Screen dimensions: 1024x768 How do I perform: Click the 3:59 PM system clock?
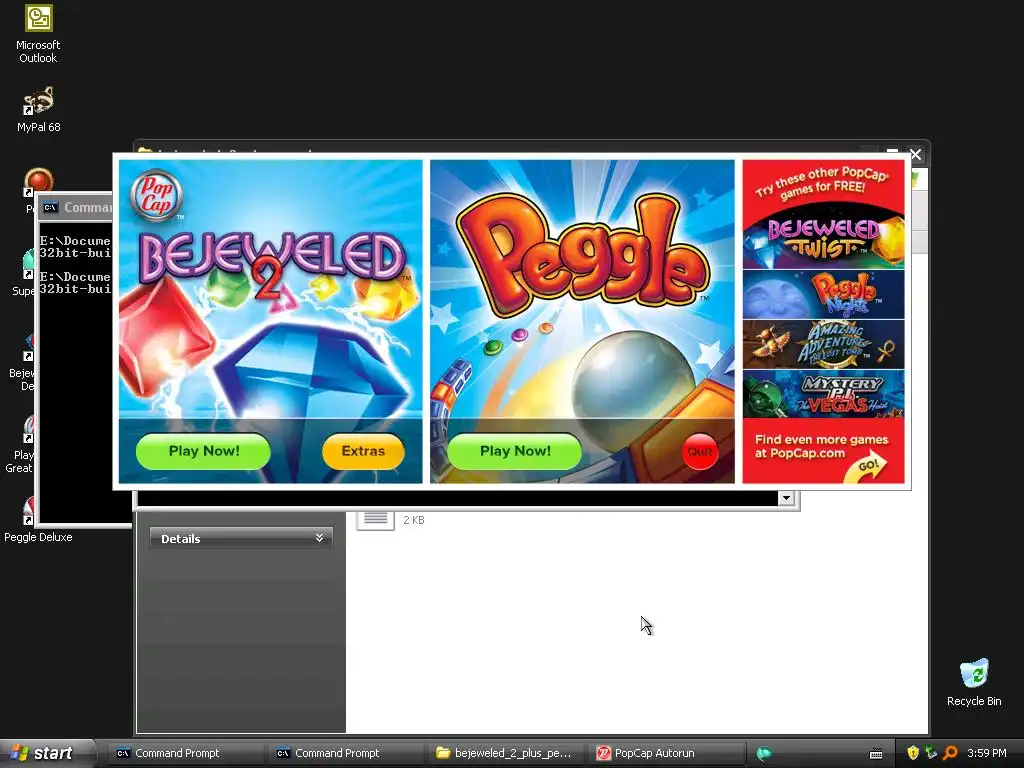coord(987,753)
